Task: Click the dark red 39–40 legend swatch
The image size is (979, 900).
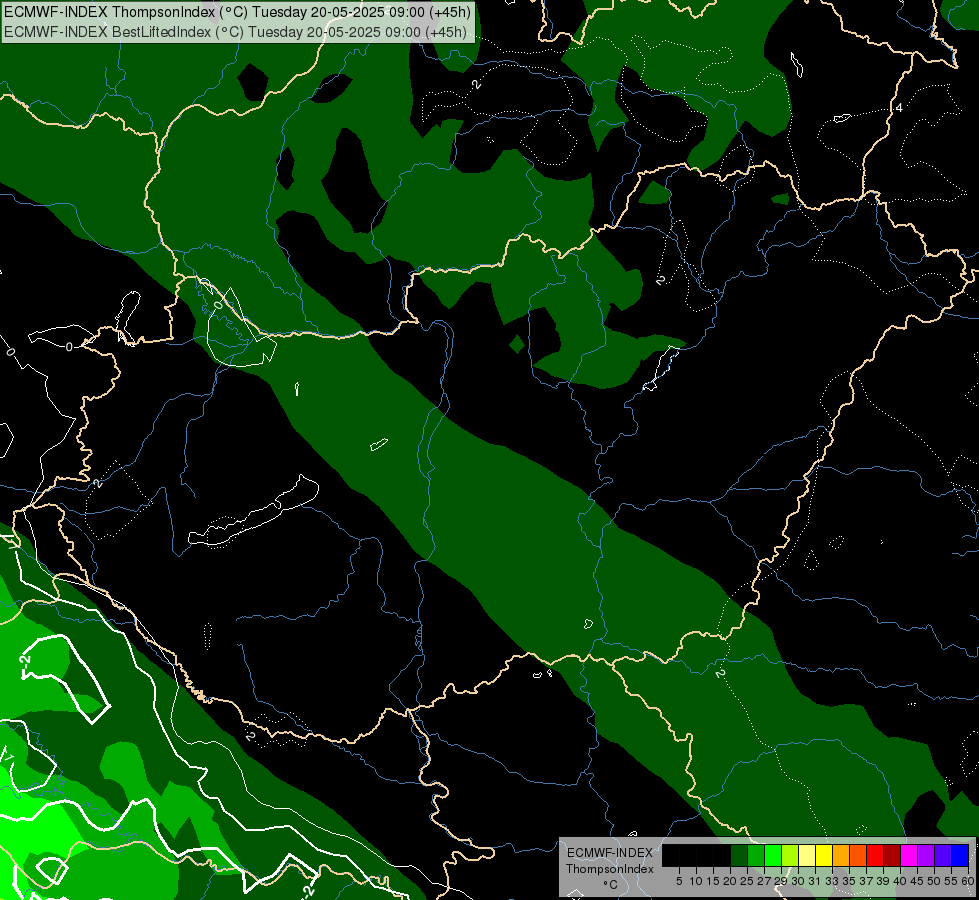Action: click(892, 855)
